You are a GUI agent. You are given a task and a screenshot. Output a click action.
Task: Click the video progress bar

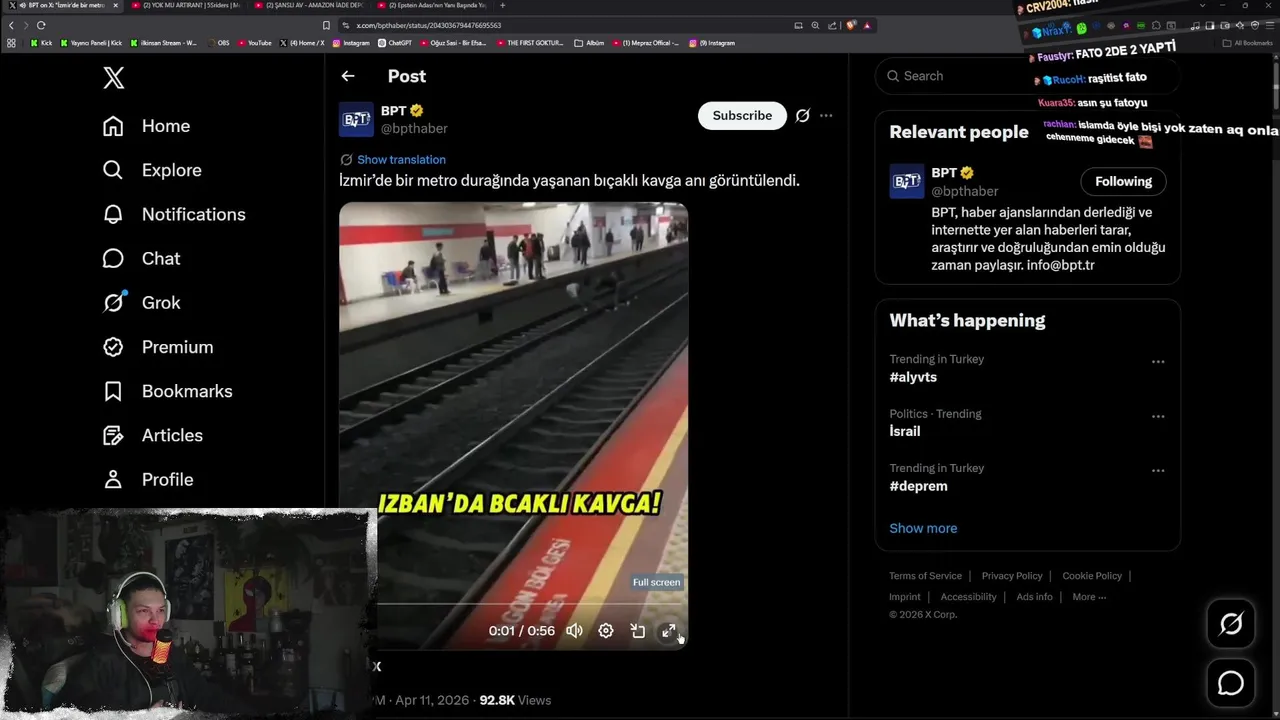click(x=530, y=604)
